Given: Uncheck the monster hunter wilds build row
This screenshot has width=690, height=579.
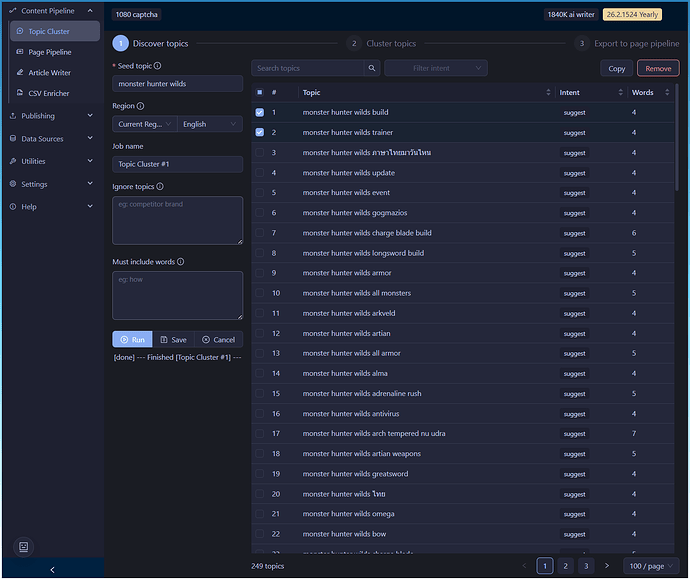Looking at the screenshot, I should pos(260,113).
